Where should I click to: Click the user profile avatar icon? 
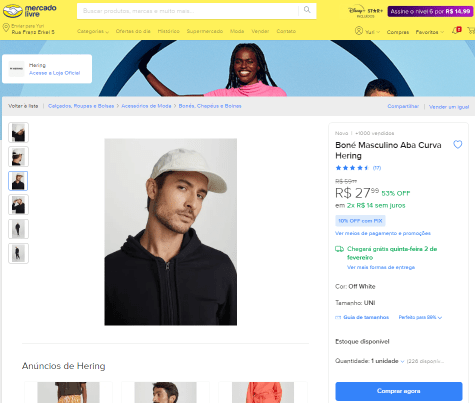coord(359,31)
